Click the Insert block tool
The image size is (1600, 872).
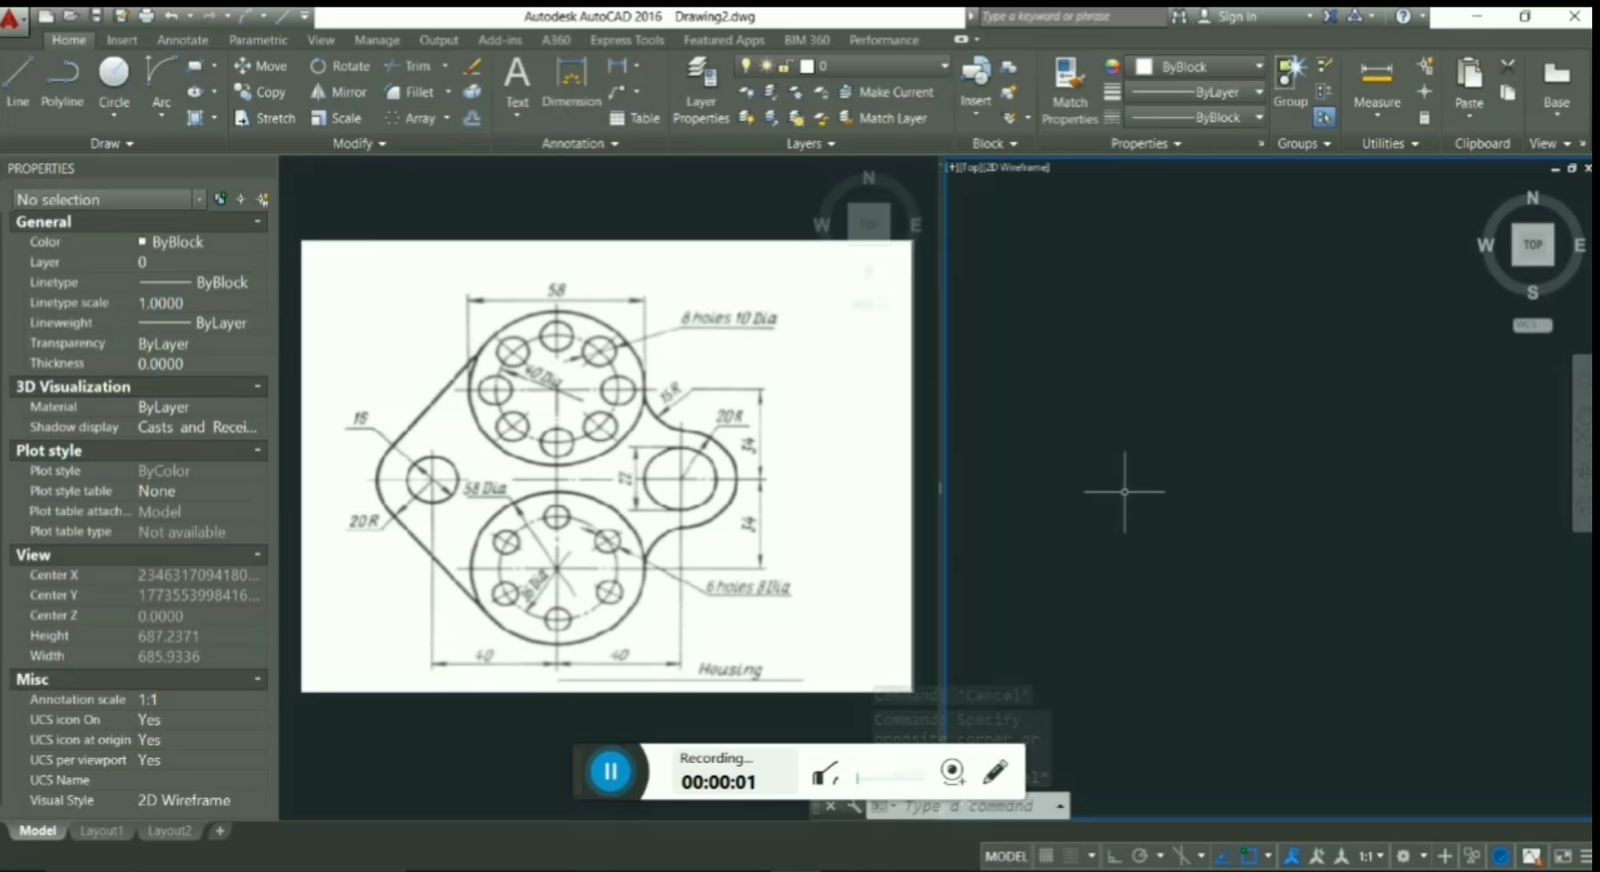976,82
